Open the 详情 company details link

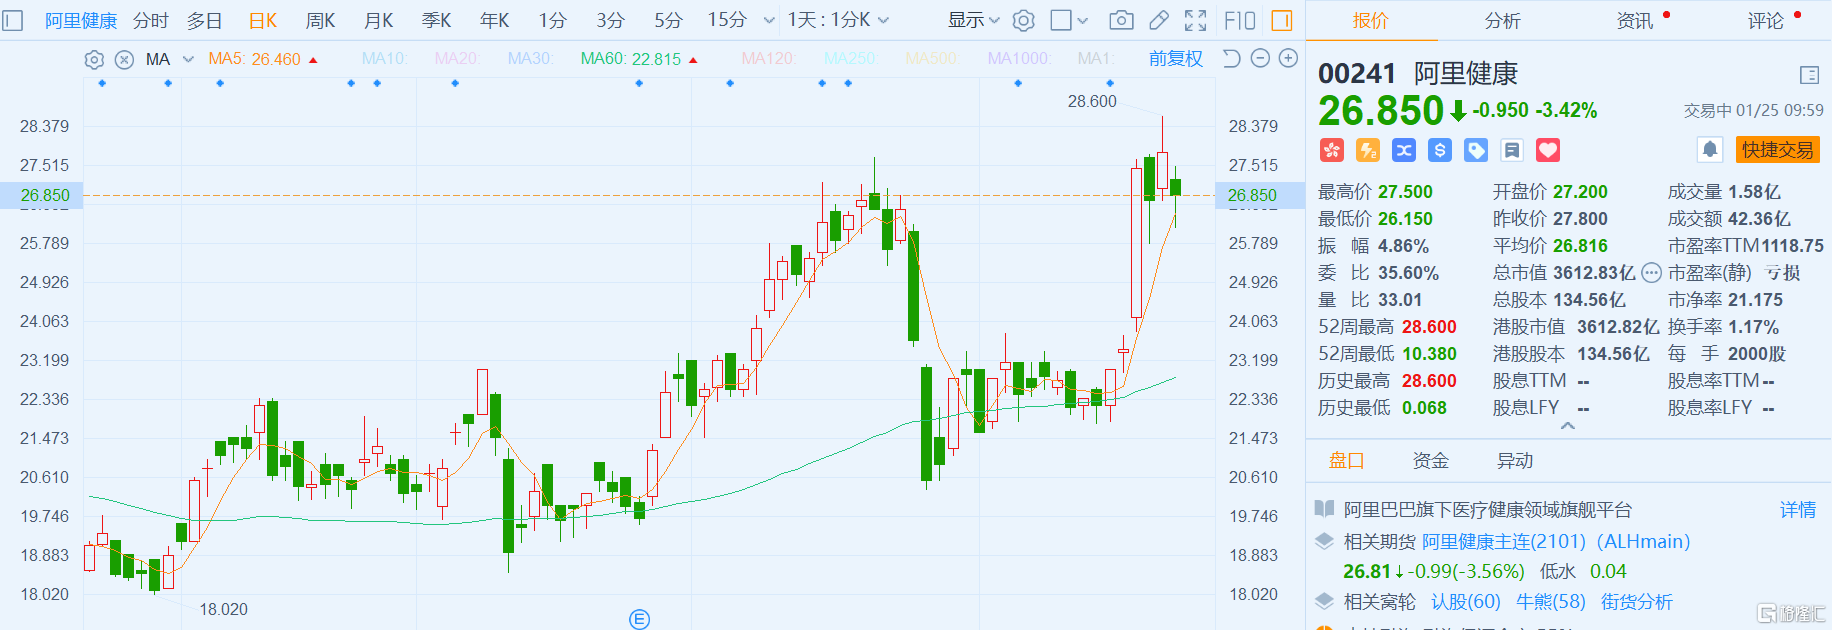[1797, 510]
